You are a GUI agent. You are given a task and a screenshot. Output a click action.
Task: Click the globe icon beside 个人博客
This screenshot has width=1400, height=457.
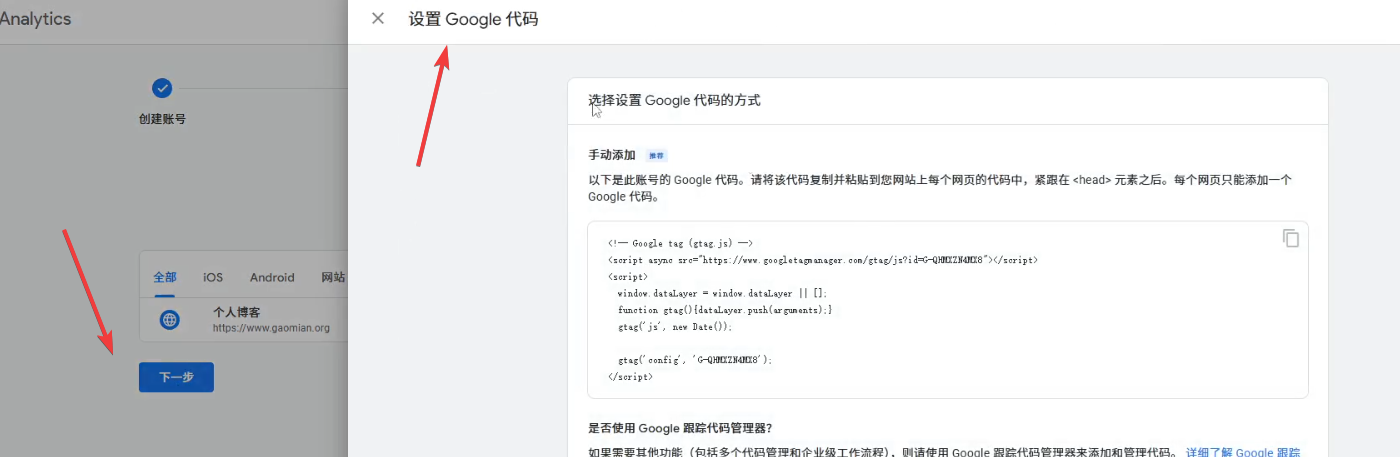[x=170, y=319]
